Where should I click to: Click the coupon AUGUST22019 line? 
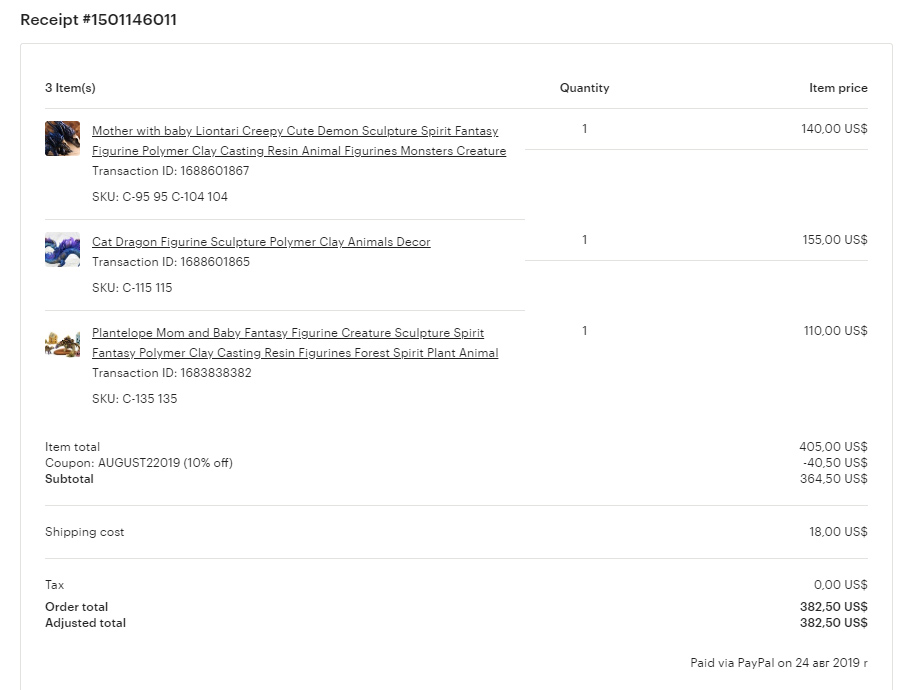[x=139, y=463]
